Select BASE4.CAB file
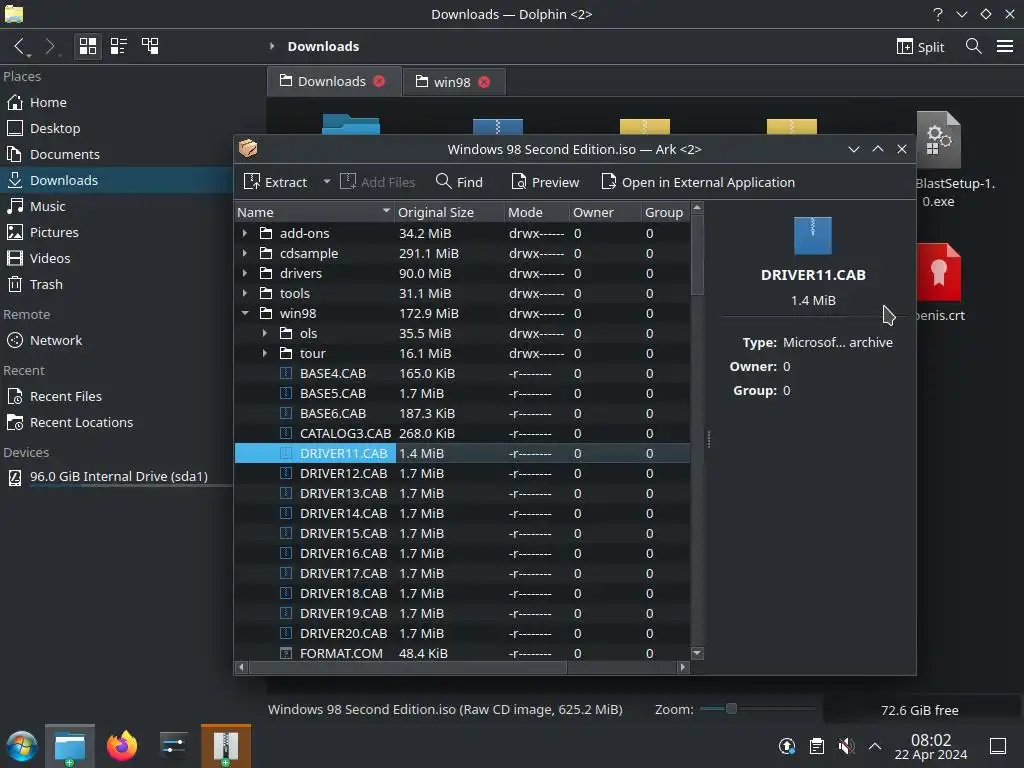The width and height of the screenshot is (1024, 768). point(462,374)
